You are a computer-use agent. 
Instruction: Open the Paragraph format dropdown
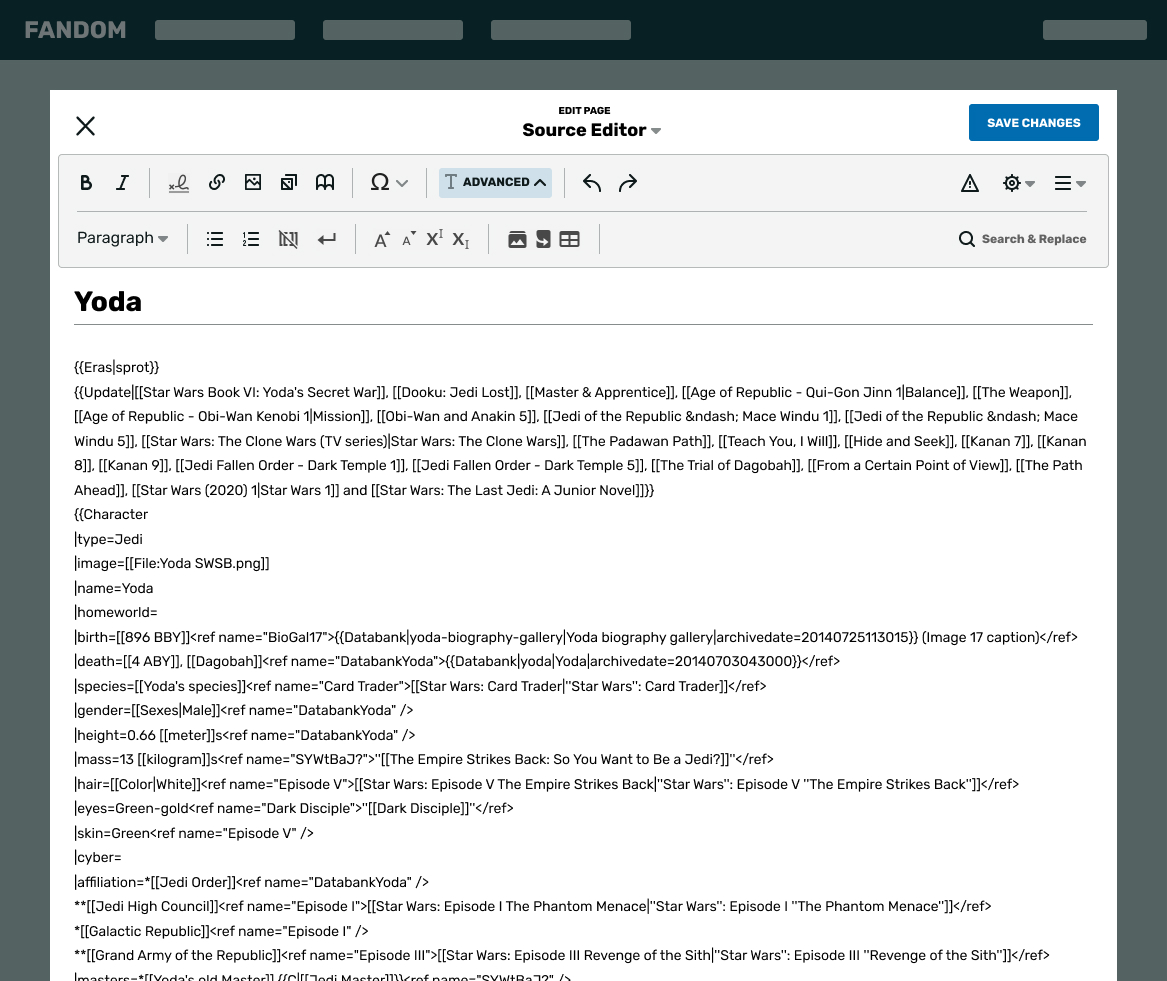click(122, 238)
